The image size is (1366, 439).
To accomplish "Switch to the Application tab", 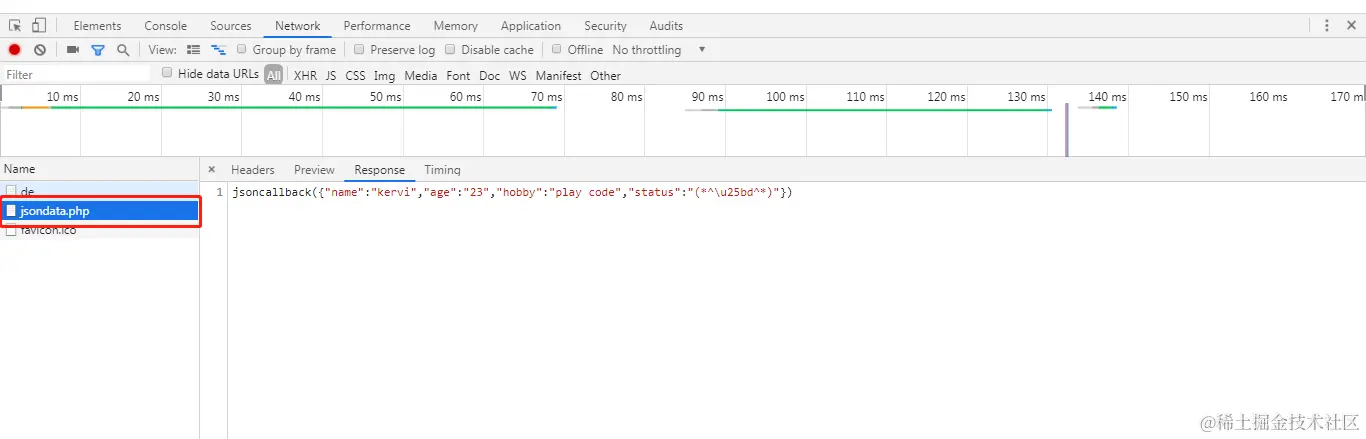I will pyautogui.click(x=531, y=26).
